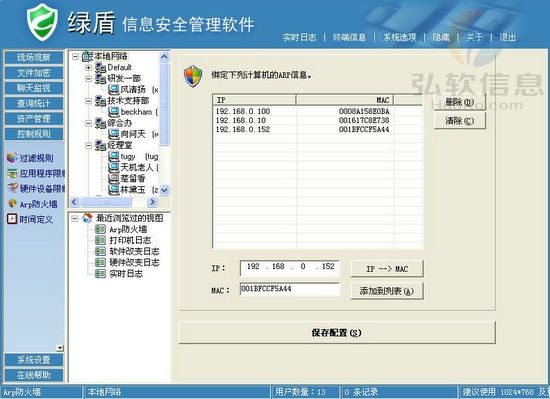
Task: Open the 过滤规则 filter rules icon
Action: pos(12,158)
